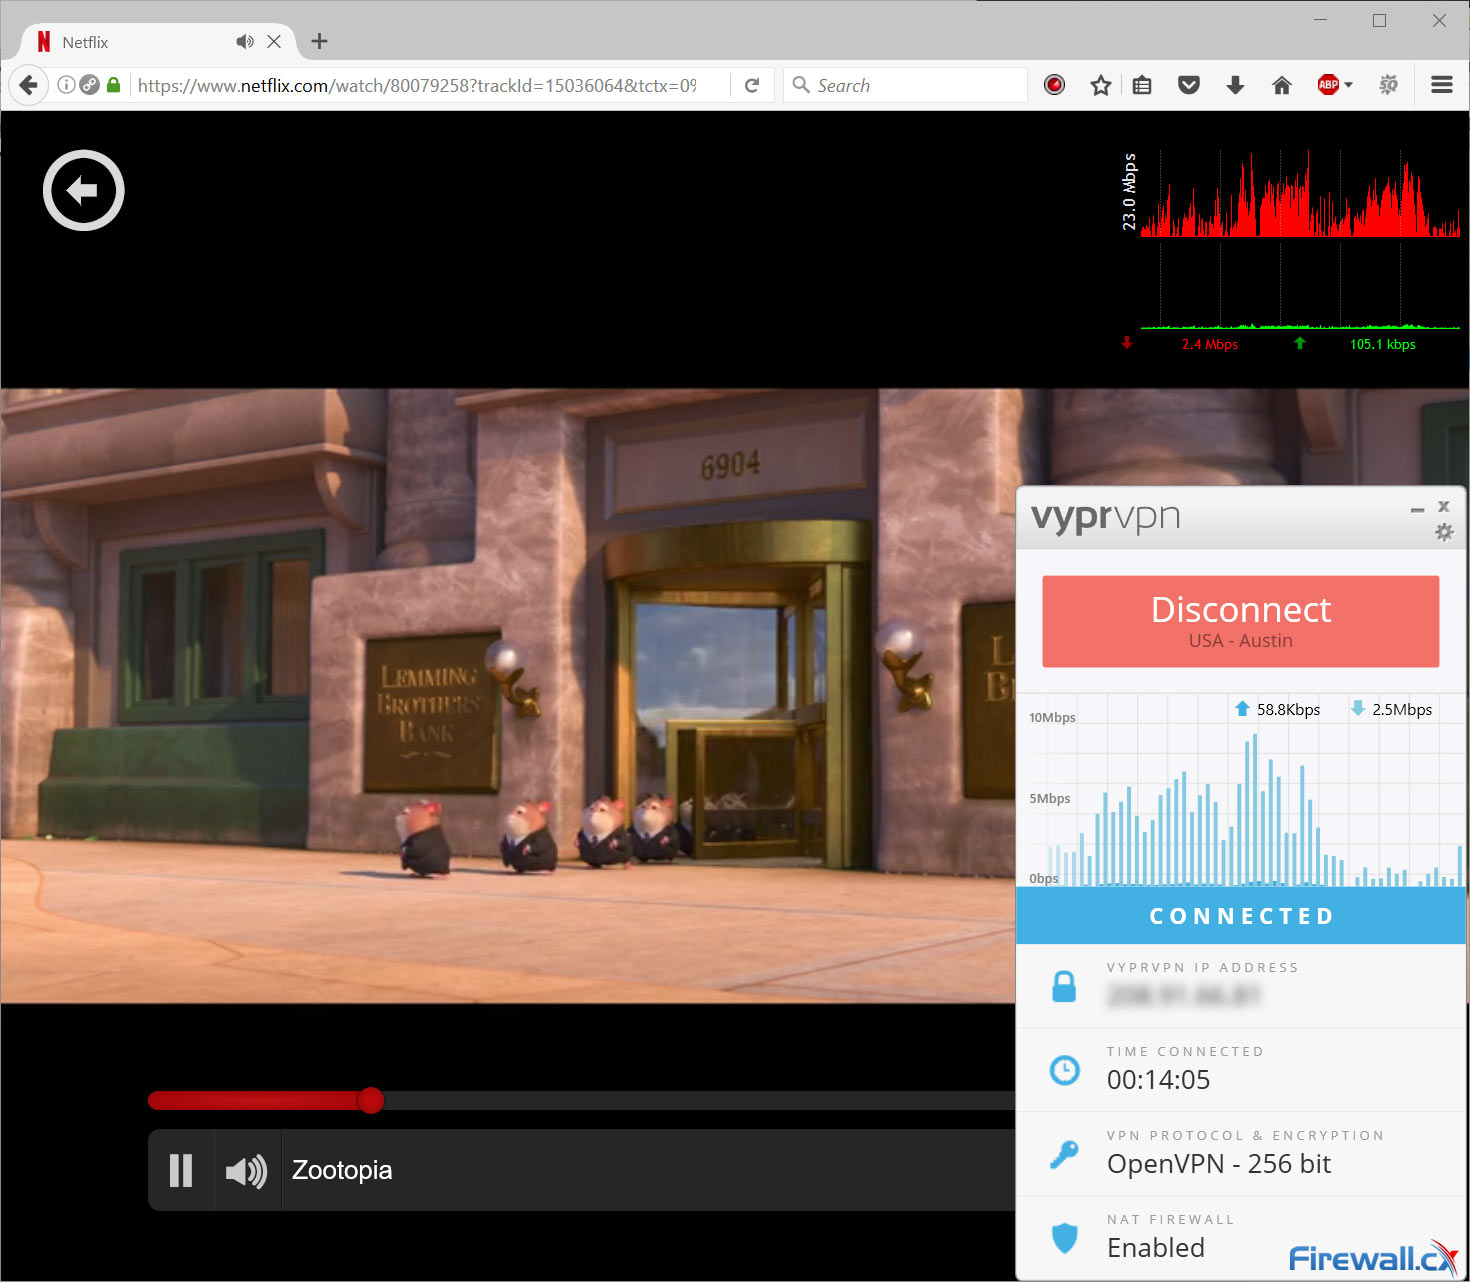Click the VyprVPN IP address lock icon
Image resolution: width=1470 pixels, height=1282 pixels.
(x=1064, y=986)
